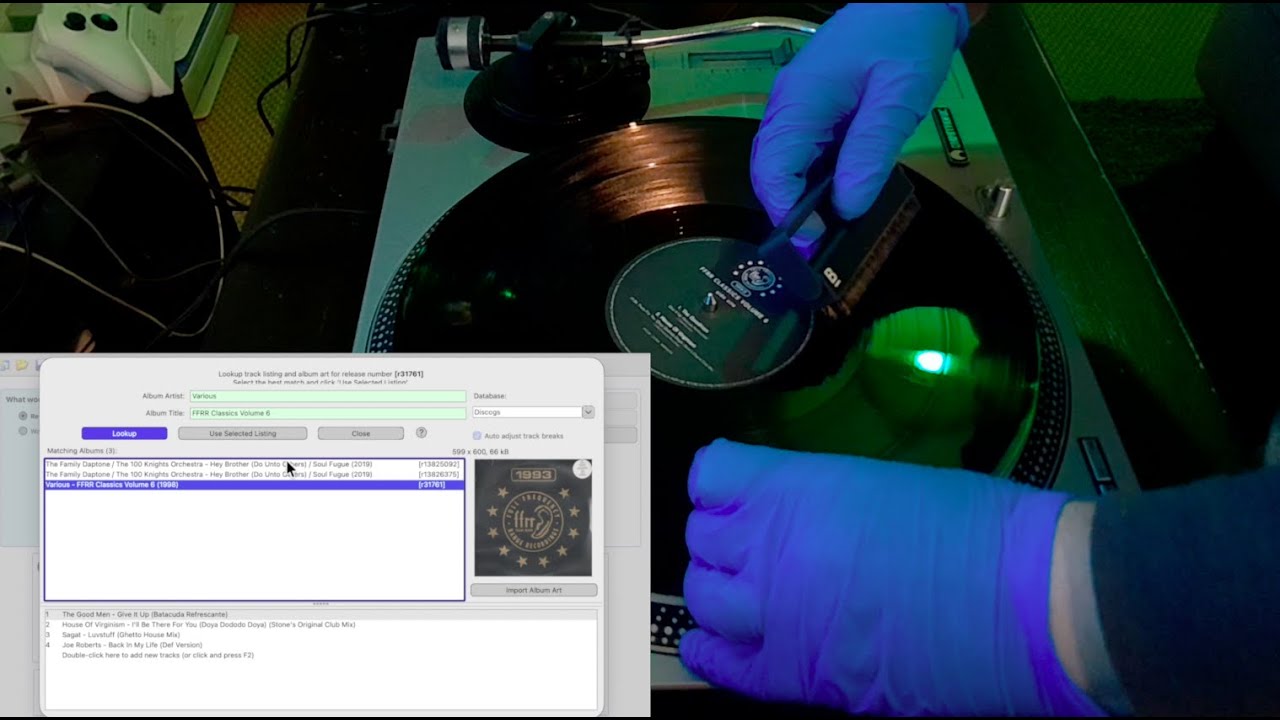Select 'Various - FFRR Classics Volume 6 (1998)' listing

(254, 484)
